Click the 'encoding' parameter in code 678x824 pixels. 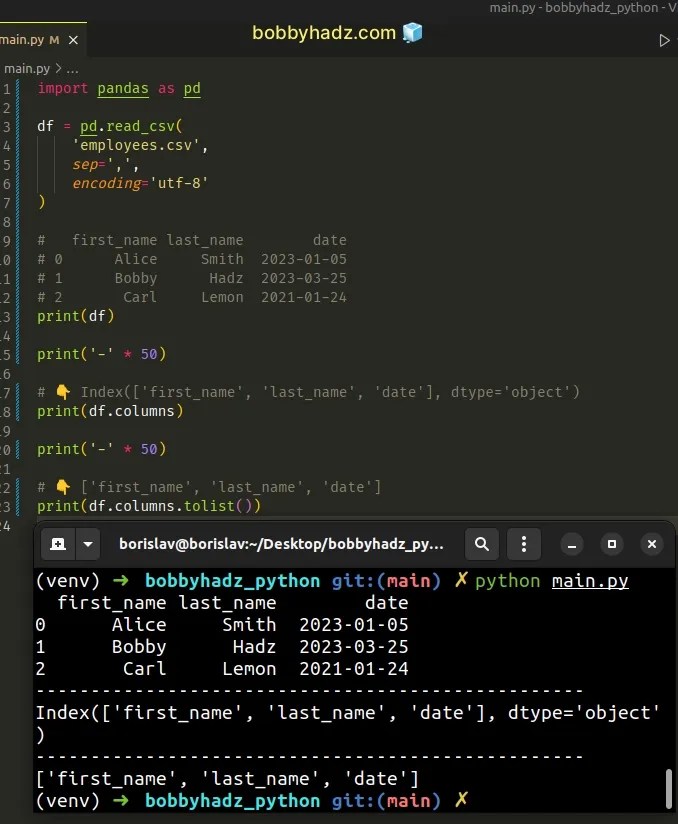coord(106,183)
